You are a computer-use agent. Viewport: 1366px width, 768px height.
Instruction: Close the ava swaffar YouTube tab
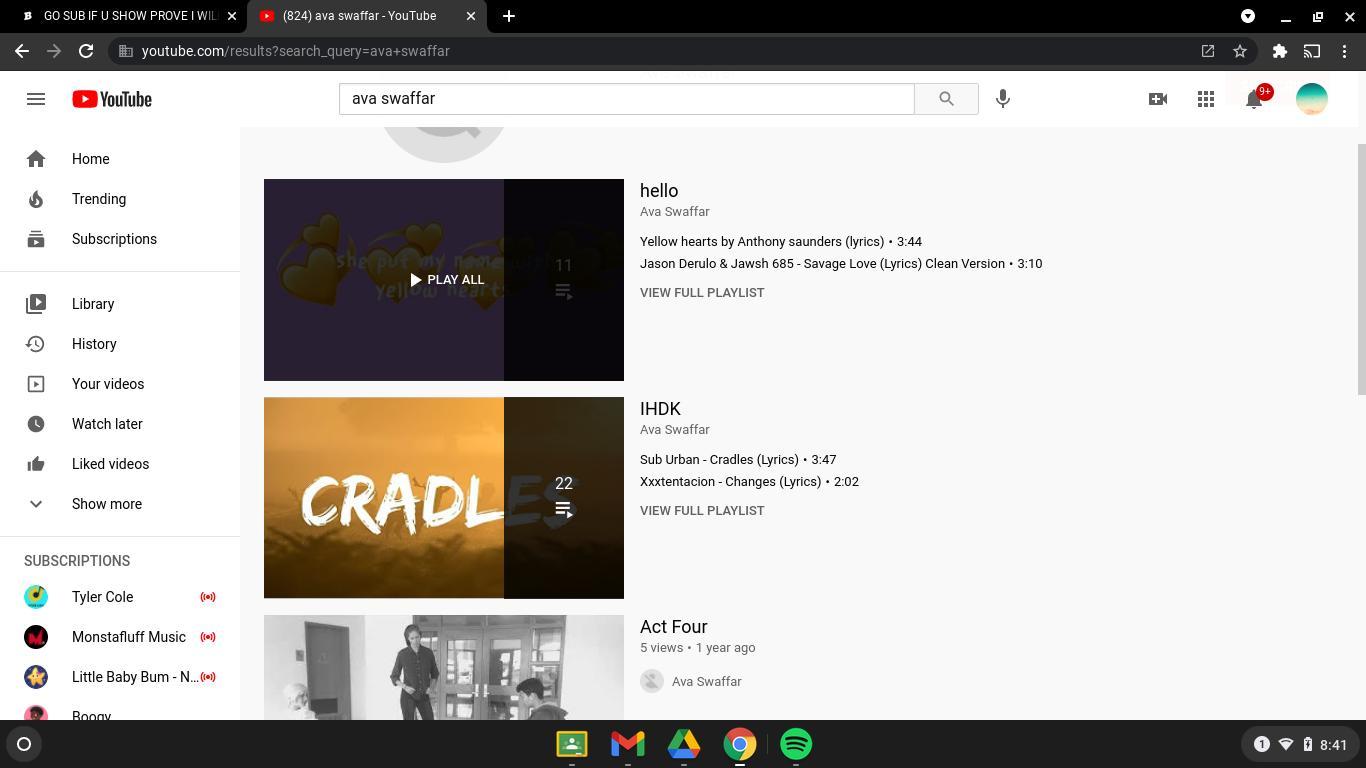coord(471,16)
